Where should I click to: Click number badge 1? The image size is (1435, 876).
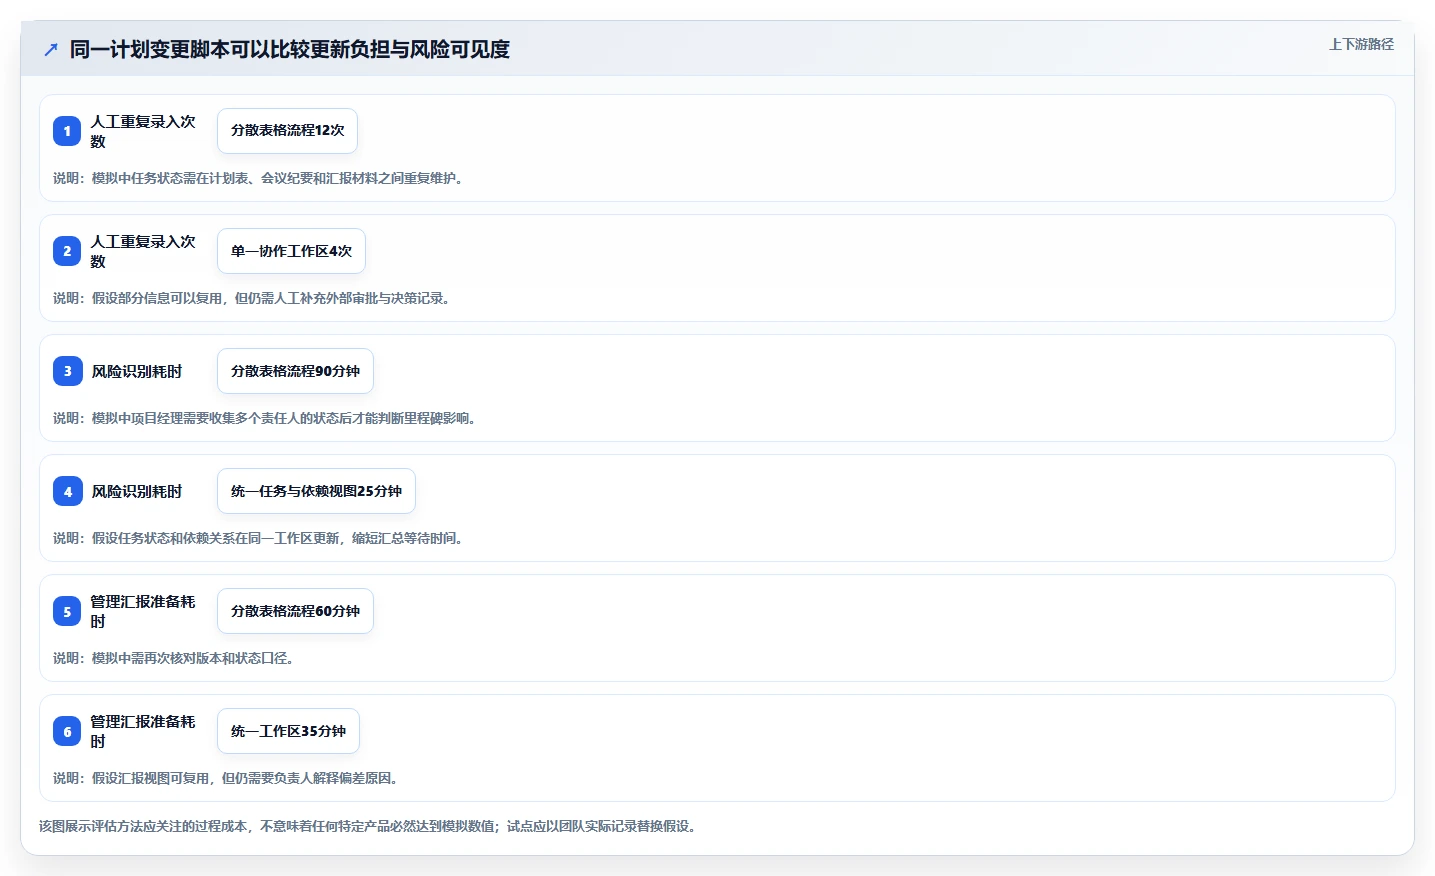(67, 131)
